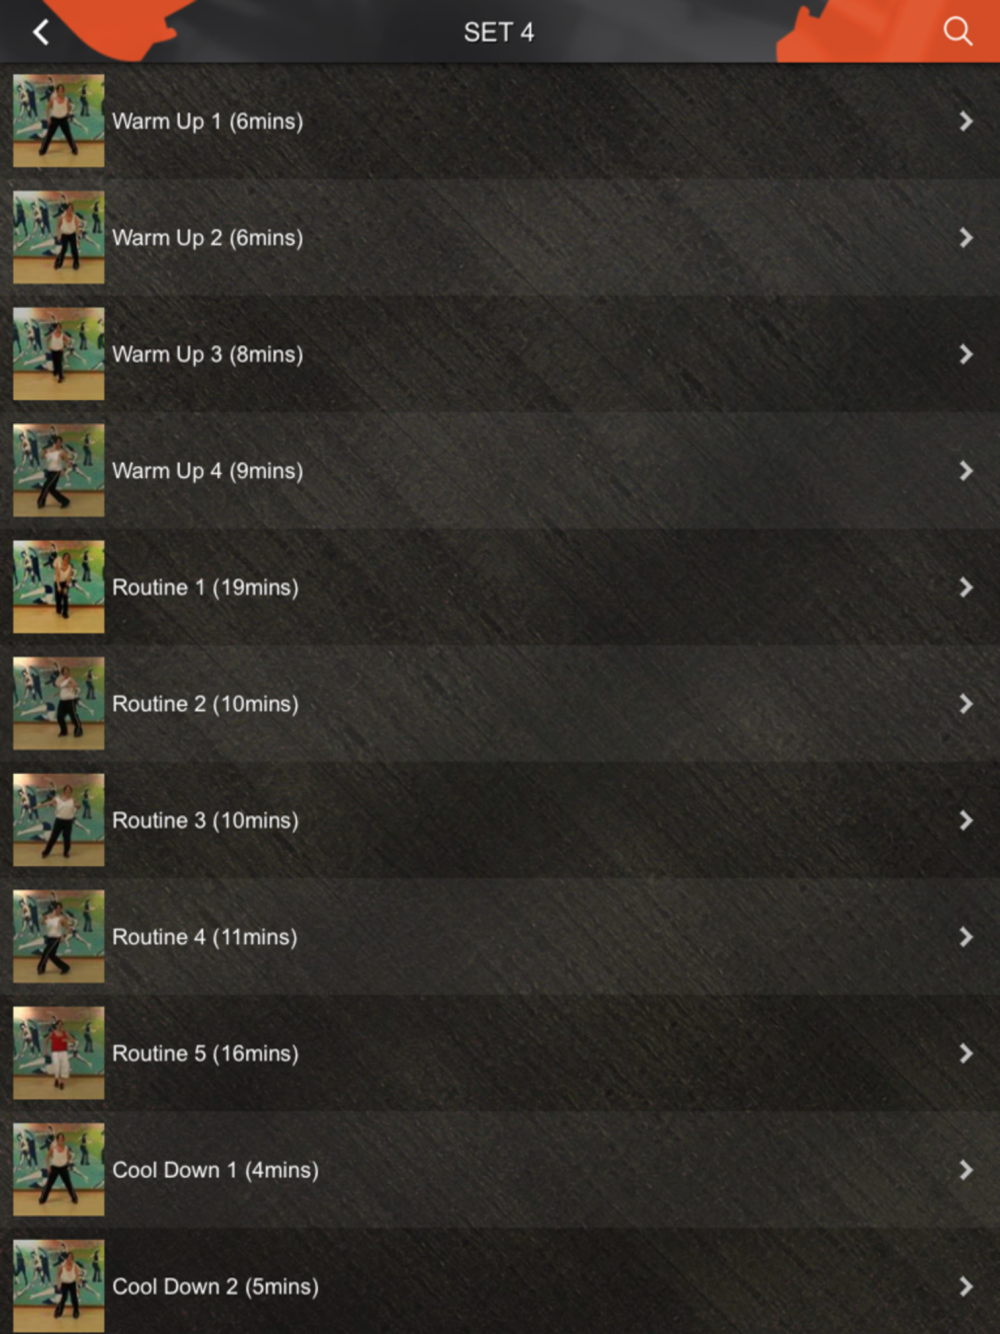Image resolution: width=1000 pixels, height=1334 pixels.
Task: Click chevron on Routine 5 row
Action: (x=966, y=1053)
